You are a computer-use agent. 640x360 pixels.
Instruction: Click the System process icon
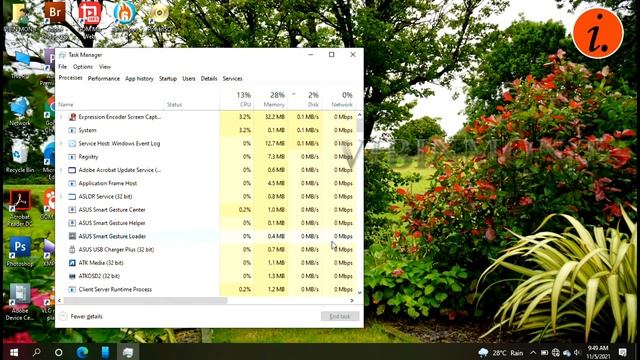tap(72, 130)
